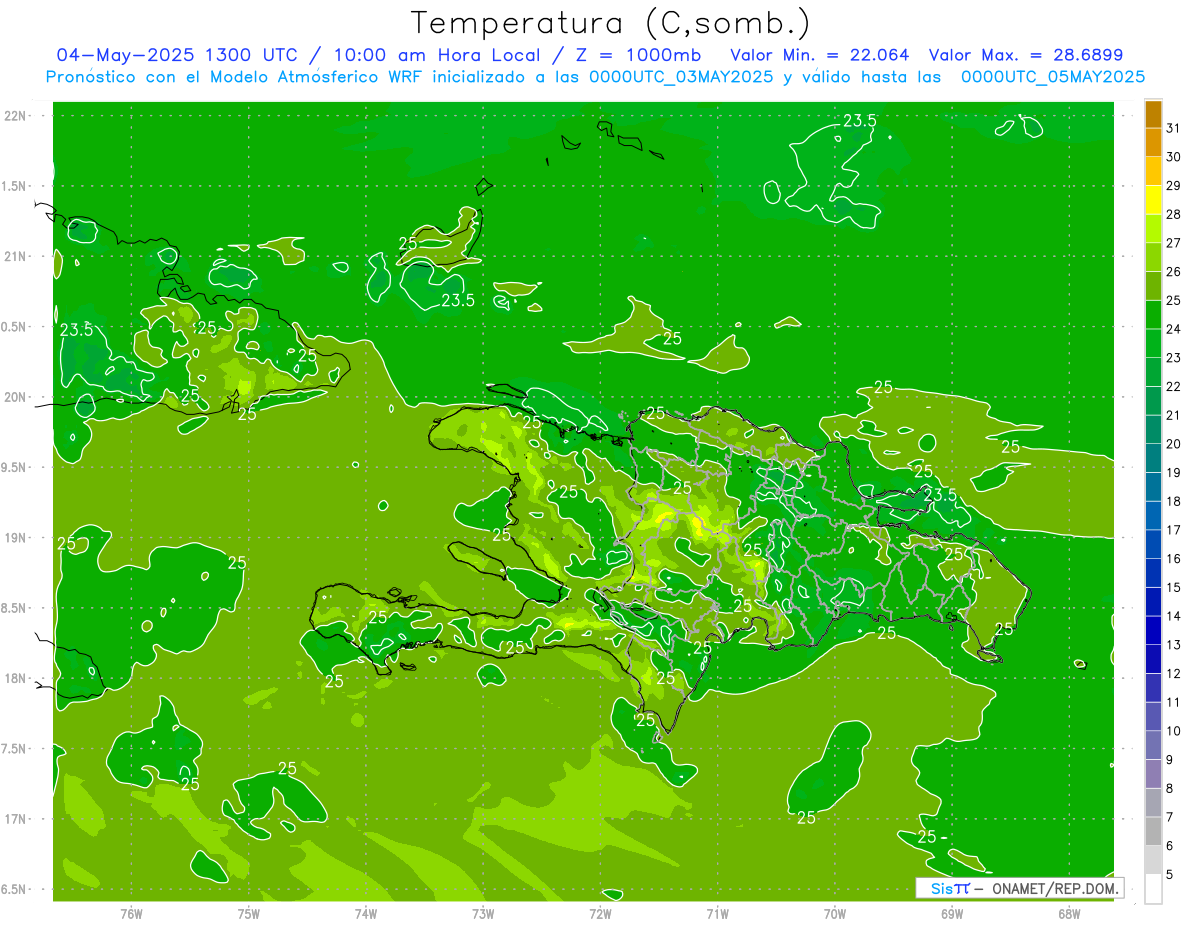Select the date text "04-May-2025 1300 UTC"
Viewport: 1200px width, 927px height.
[x=178, y=55]
